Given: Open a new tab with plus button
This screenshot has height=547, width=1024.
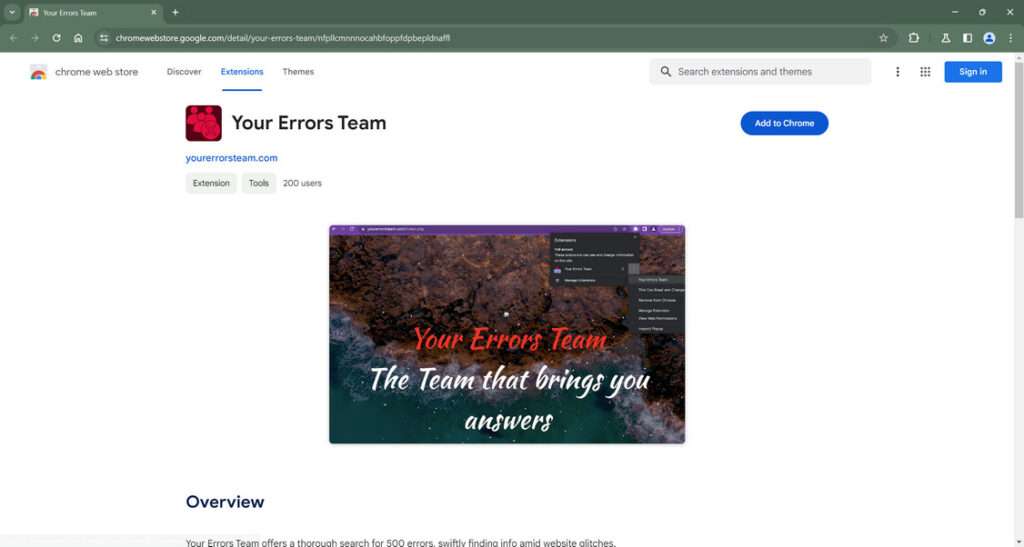Looking at the screenshot, I should click(175, 12).
